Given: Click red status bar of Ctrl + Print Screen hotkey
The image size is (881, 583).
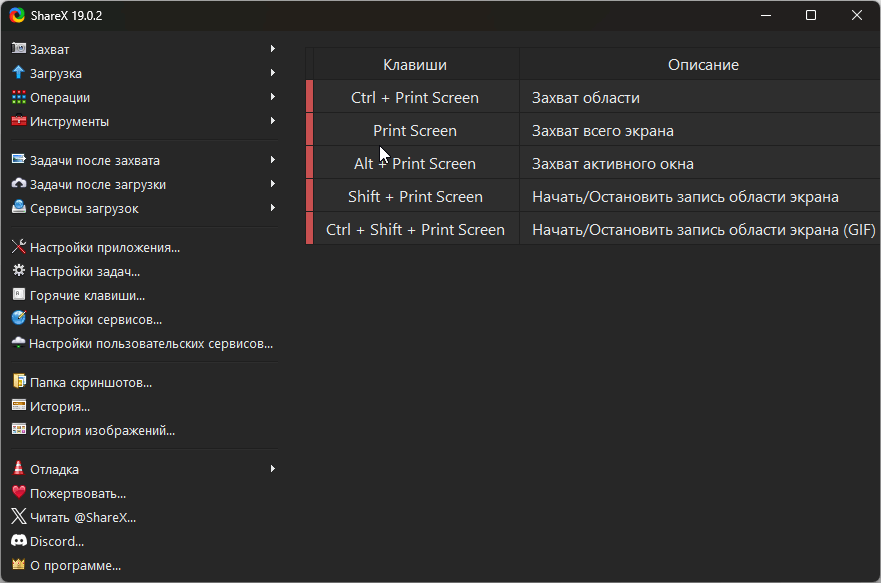Looking at the screenshot, I should point(310,97).
